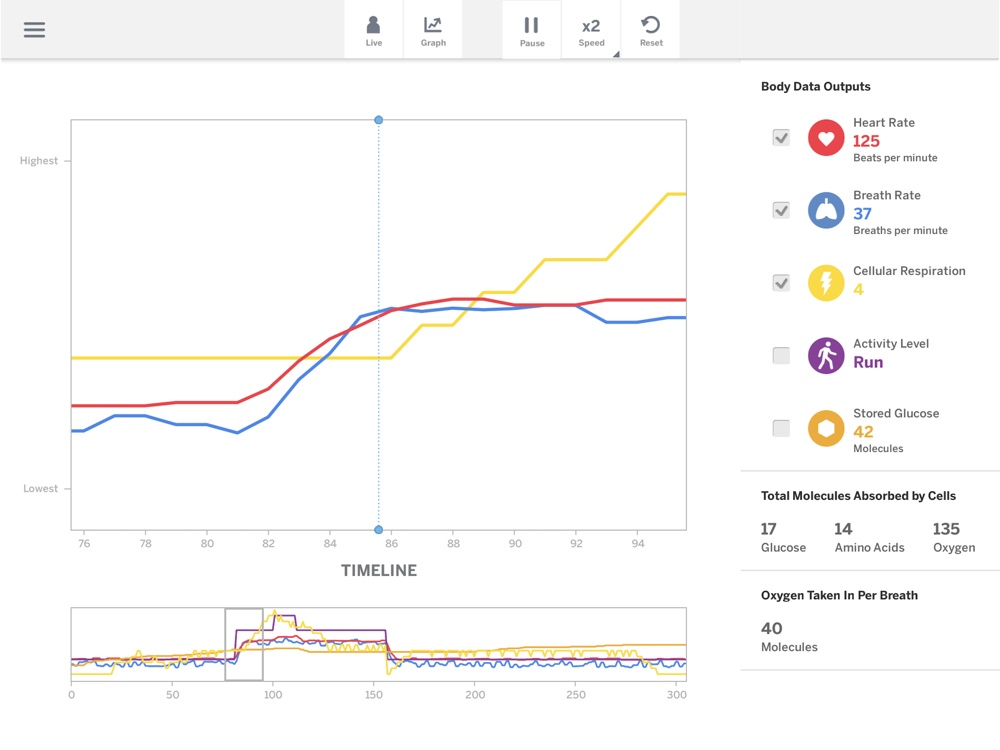
Task: Disable the Cellular Respiration checkbox
Action: tap(781, 283)
